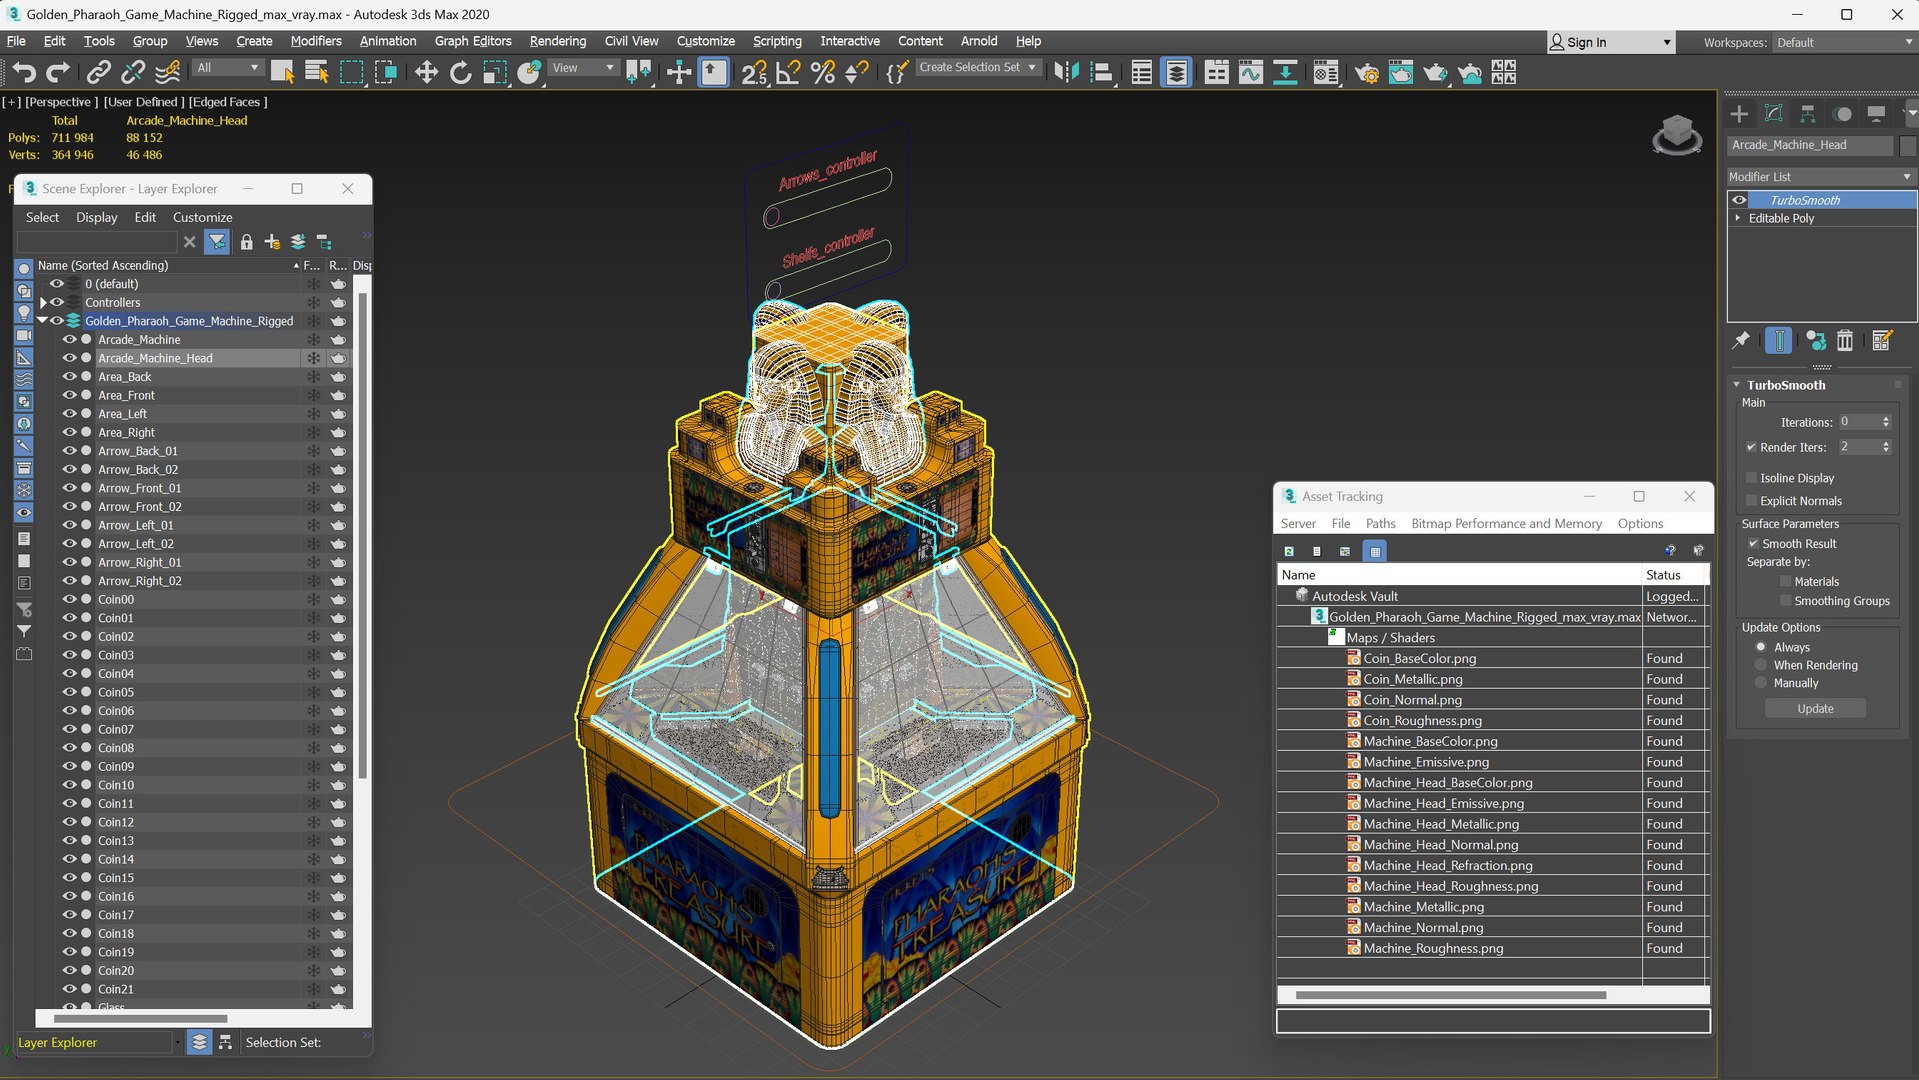Toggle the Isoline Display checkbox
Viewport: 1919px width, 1080px height.
click(x=1751, y=478)
